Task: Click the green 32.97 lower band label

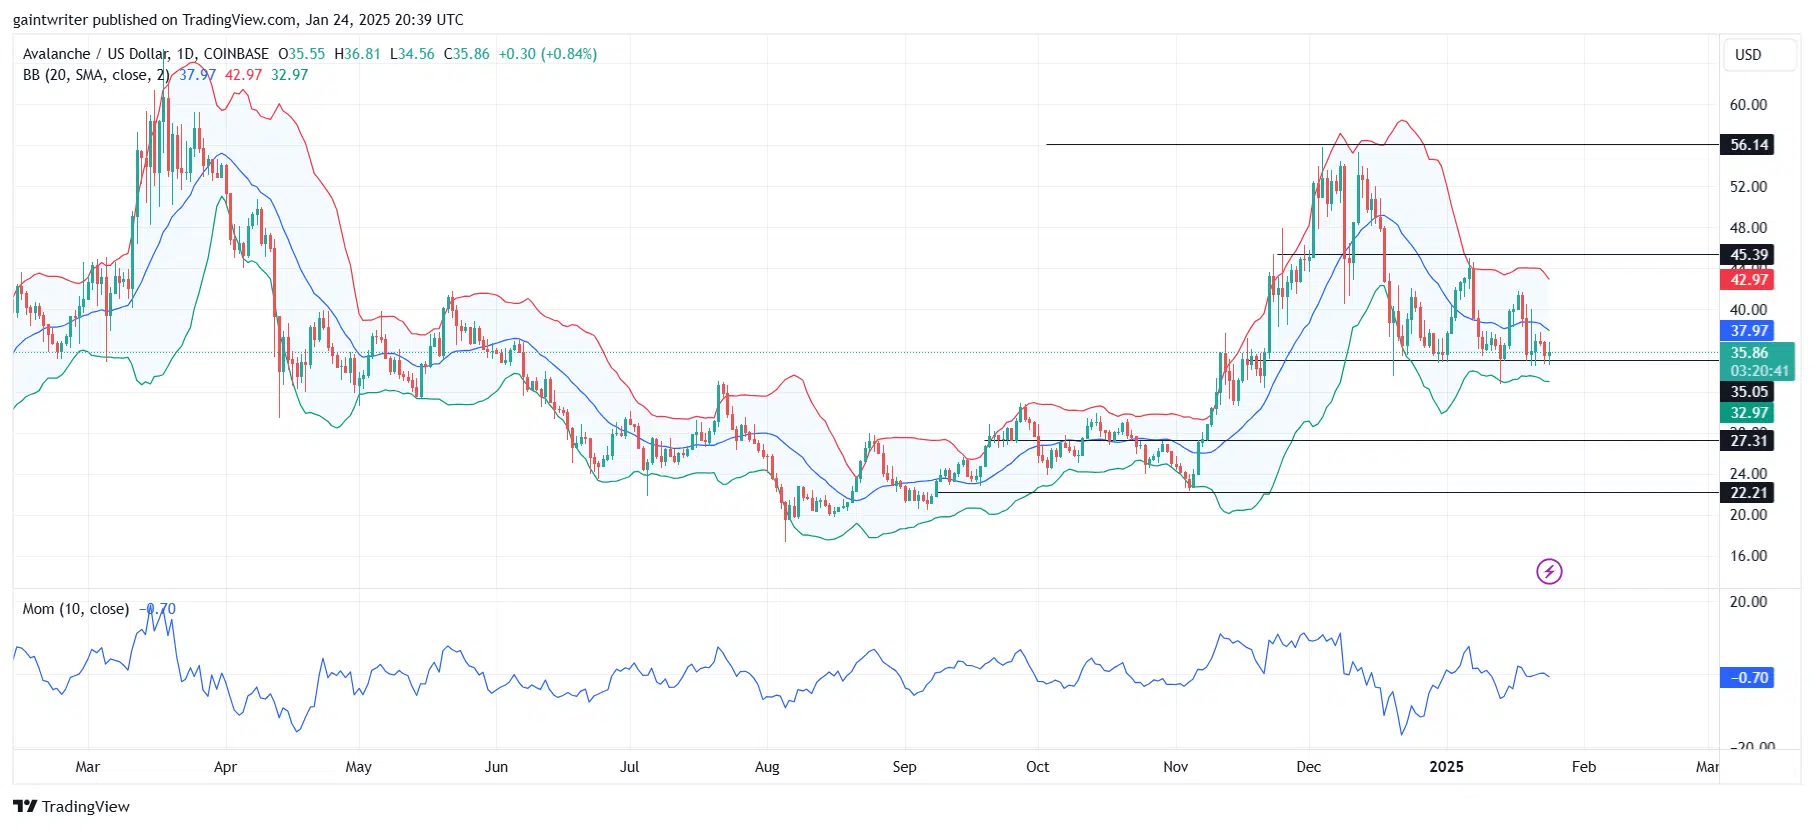Action: [x=1748, y=413]
